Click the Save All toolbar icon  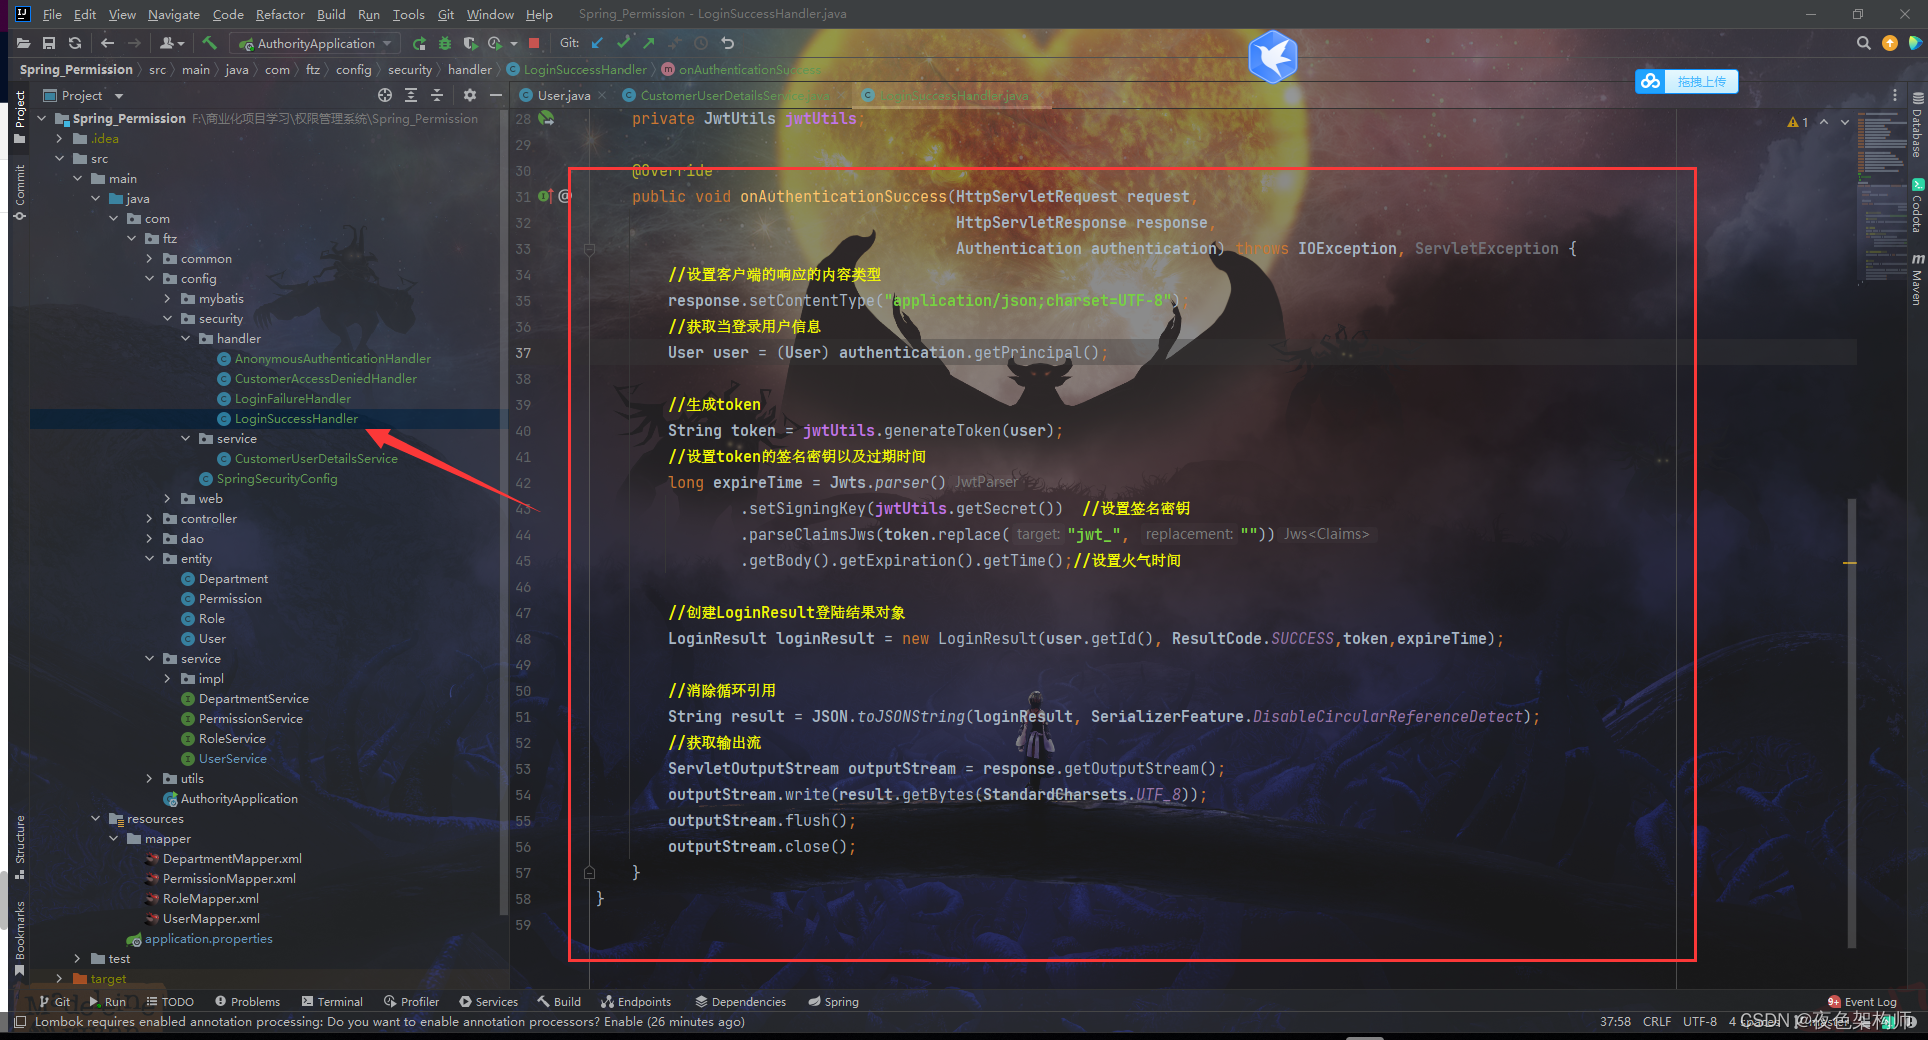49,43
